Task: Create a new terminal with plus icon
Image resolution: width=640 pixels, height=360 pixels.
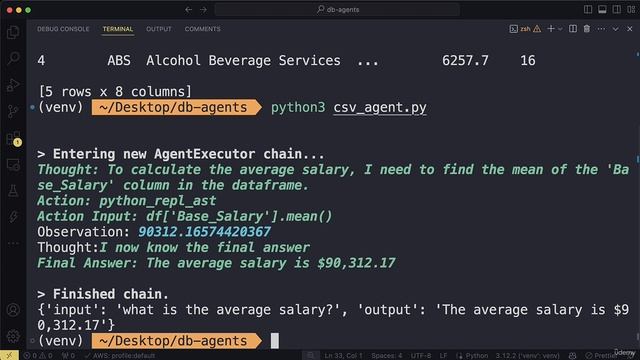Action: (x=551, y=29)
